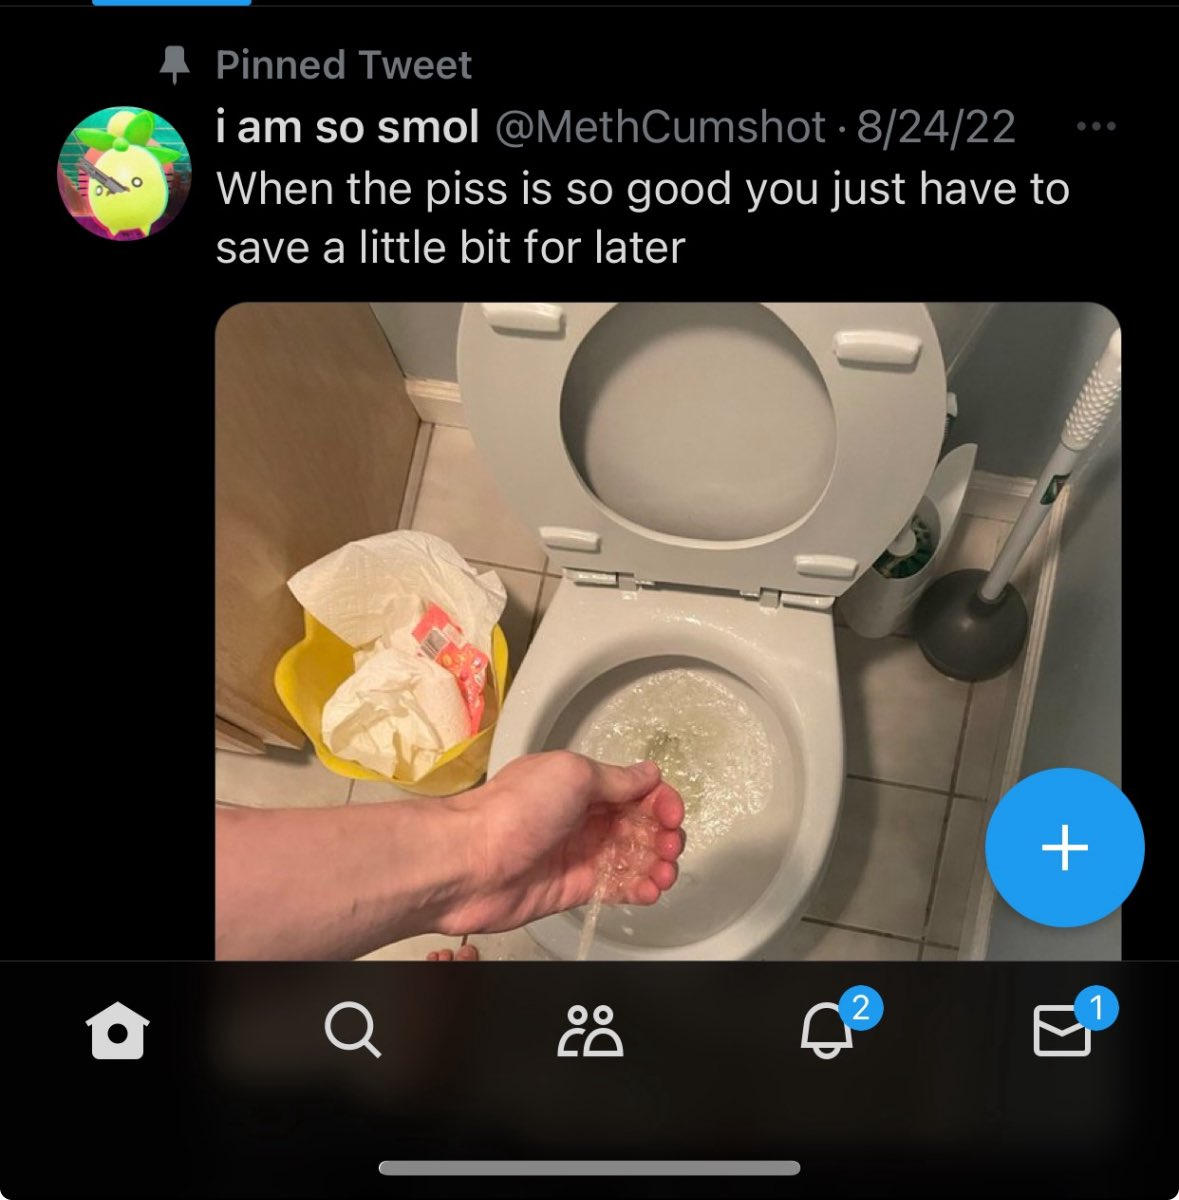Open the Notifications bell tab

[827, 1030]
